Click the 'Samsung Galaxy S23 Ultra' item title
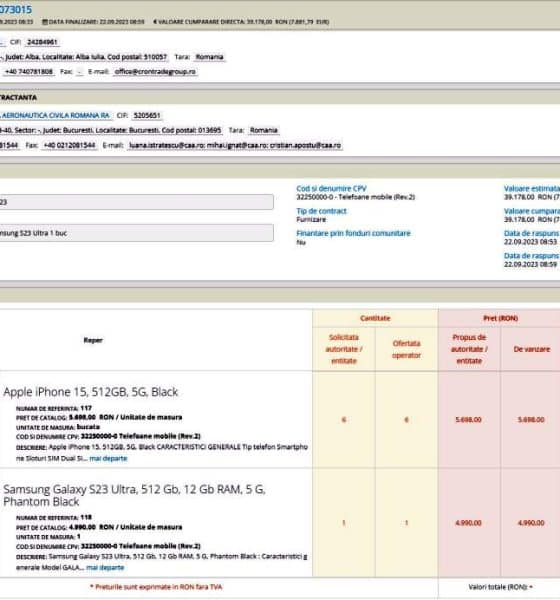 point(134,495)
